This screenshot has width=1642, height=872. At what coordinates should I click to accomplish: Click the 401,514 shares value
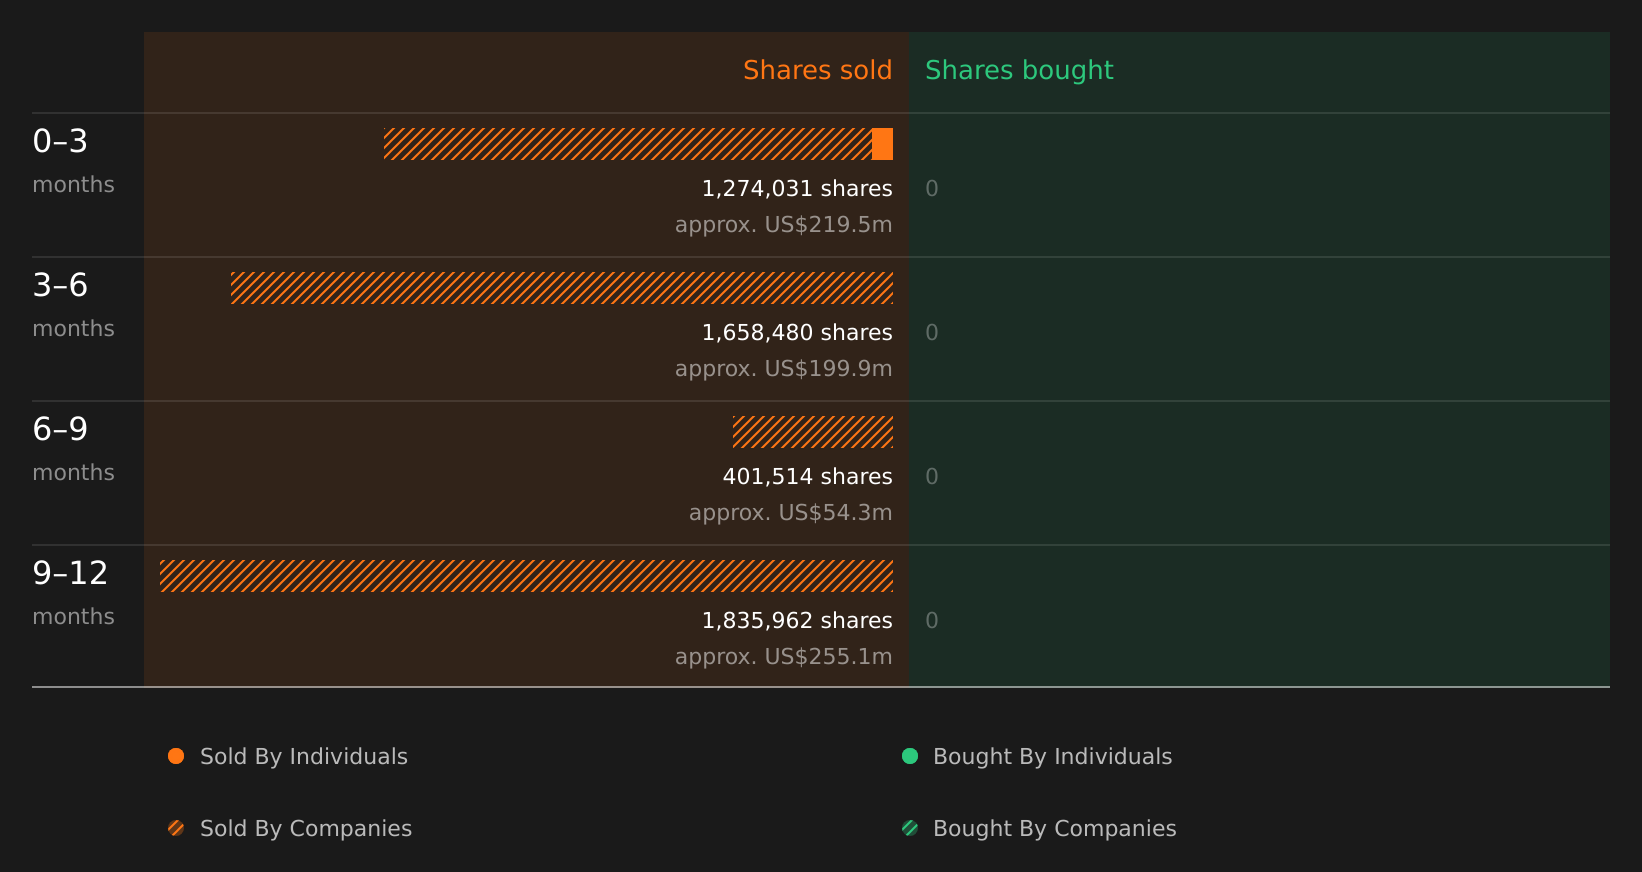pos(807,477)
